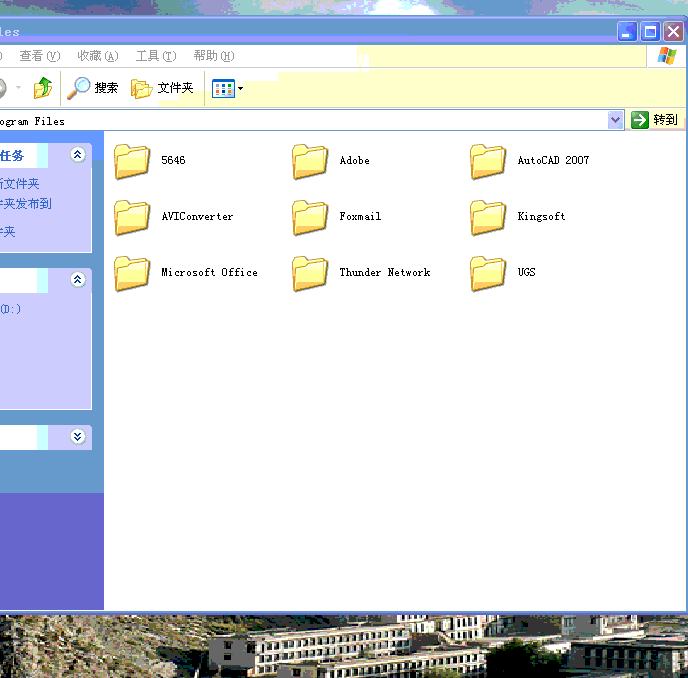Maximize the Program Files window
Image resolution: width=688 pixels, height=678 pixels.
[x=650, y=32]
